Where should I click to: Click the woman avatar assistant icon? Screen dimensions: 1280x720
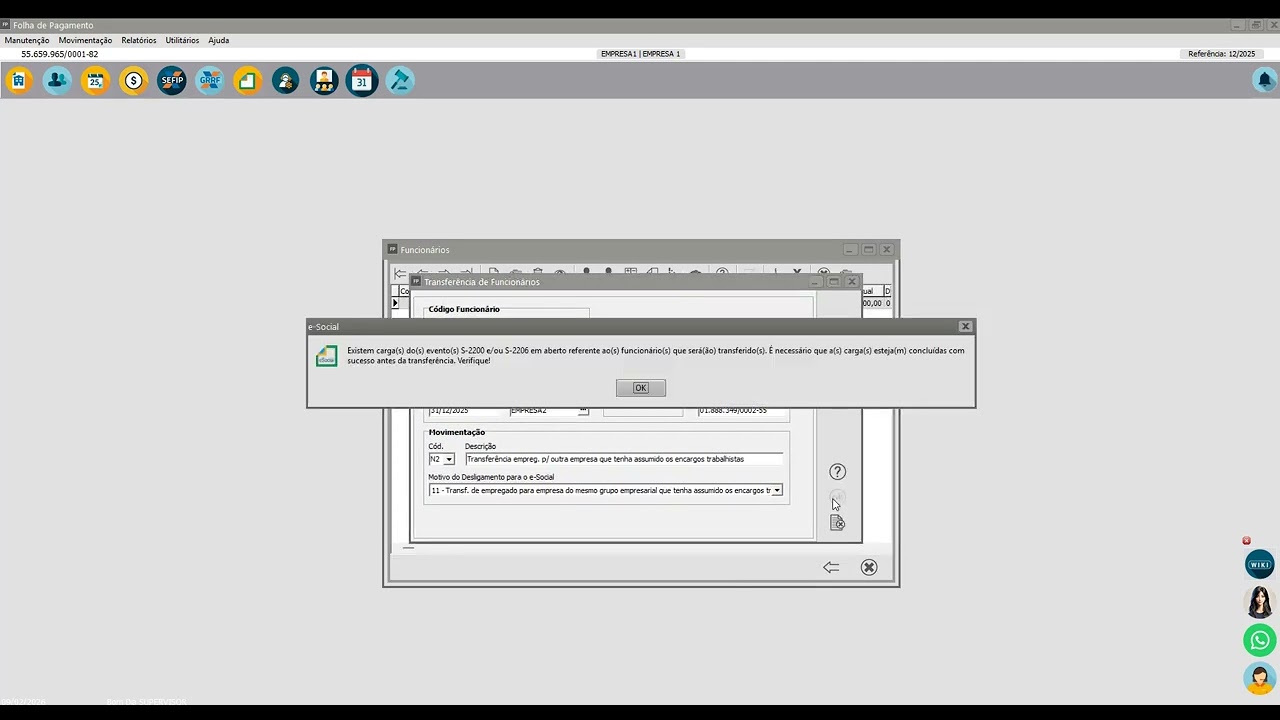(x=1260, y=602)
